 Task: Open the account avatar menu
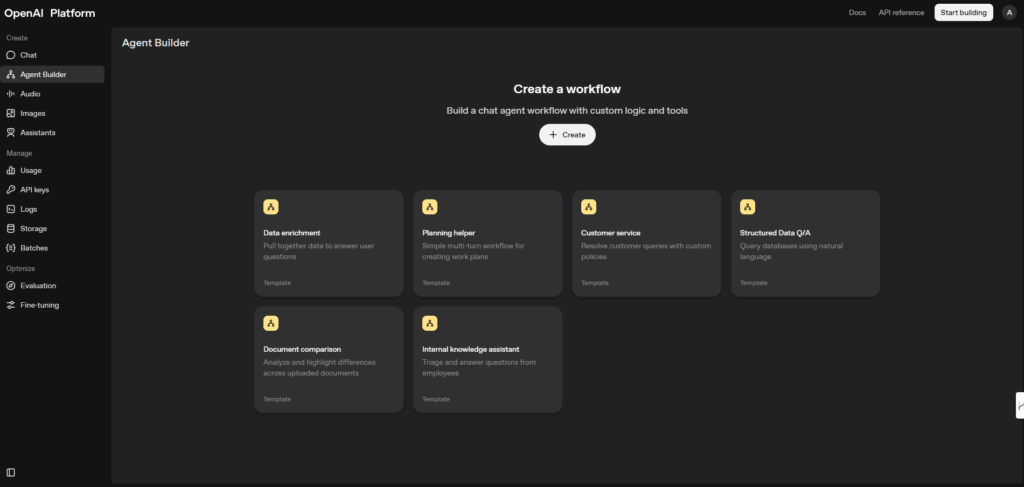(1008, 12)
